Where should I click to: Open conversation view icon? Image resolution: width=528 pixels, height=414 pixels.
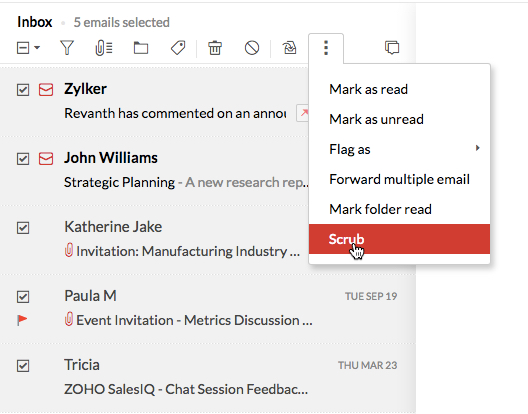click(x=392, y=47)
